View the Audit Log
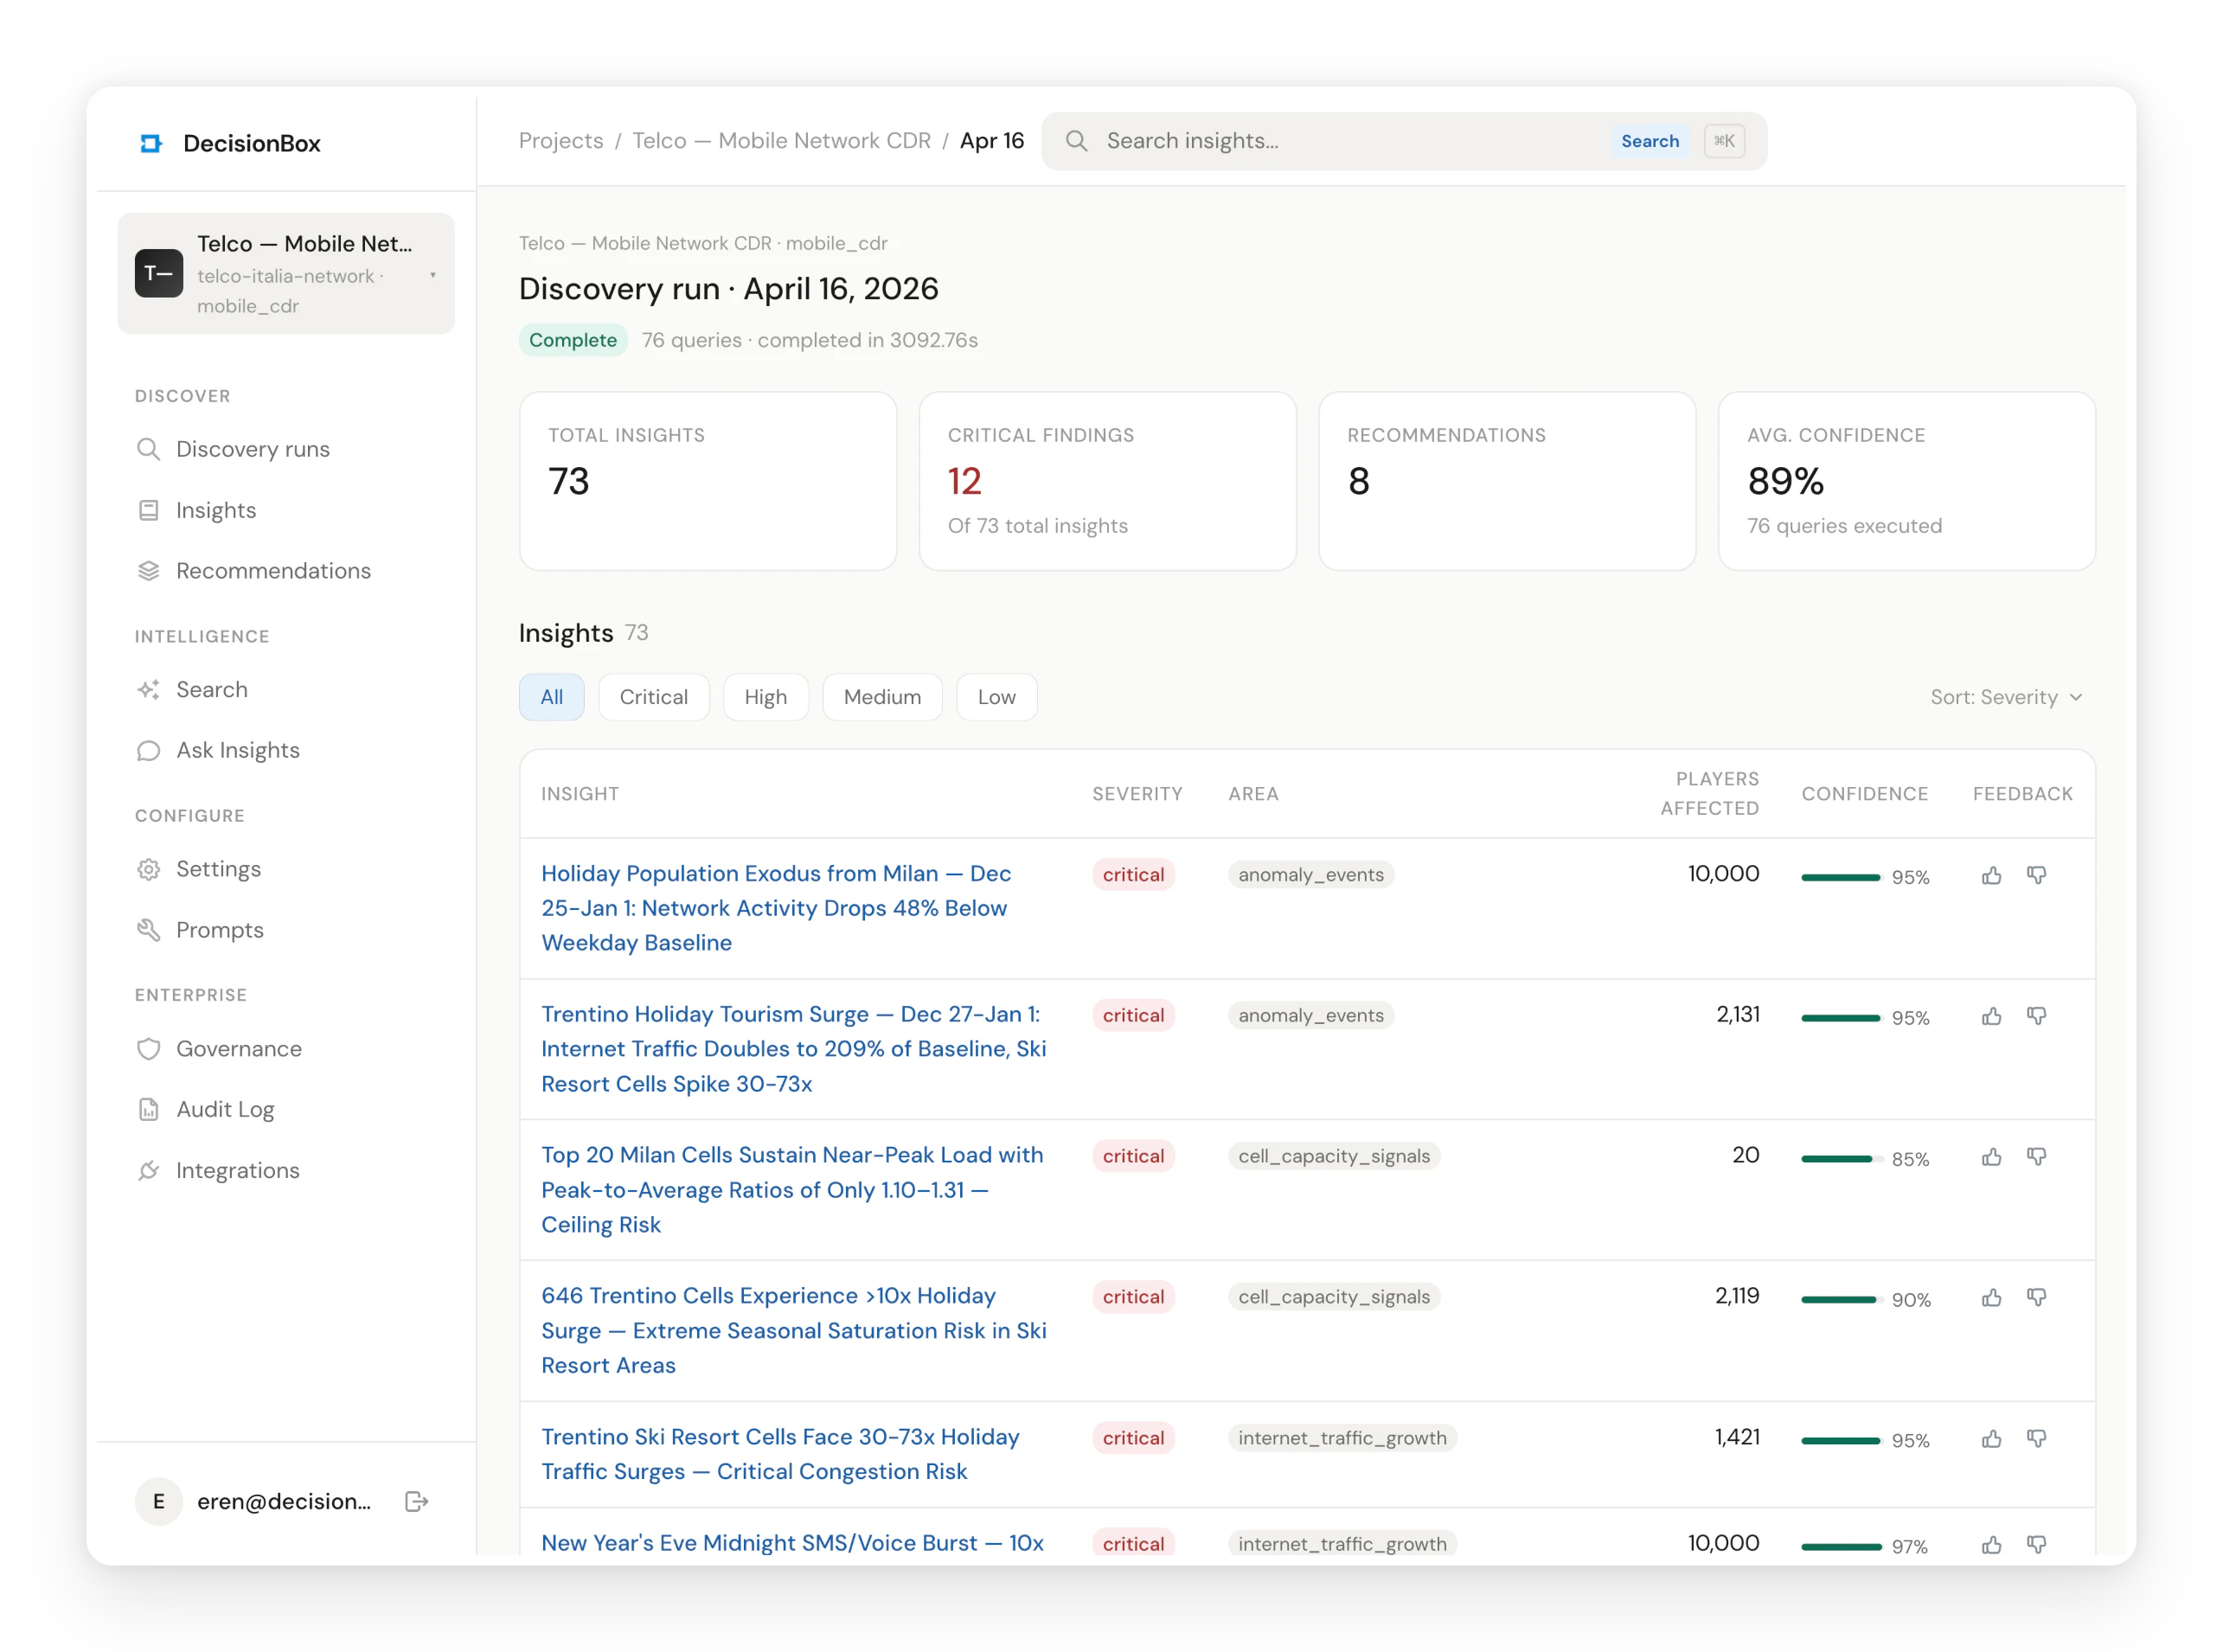 click(224, 1108)
